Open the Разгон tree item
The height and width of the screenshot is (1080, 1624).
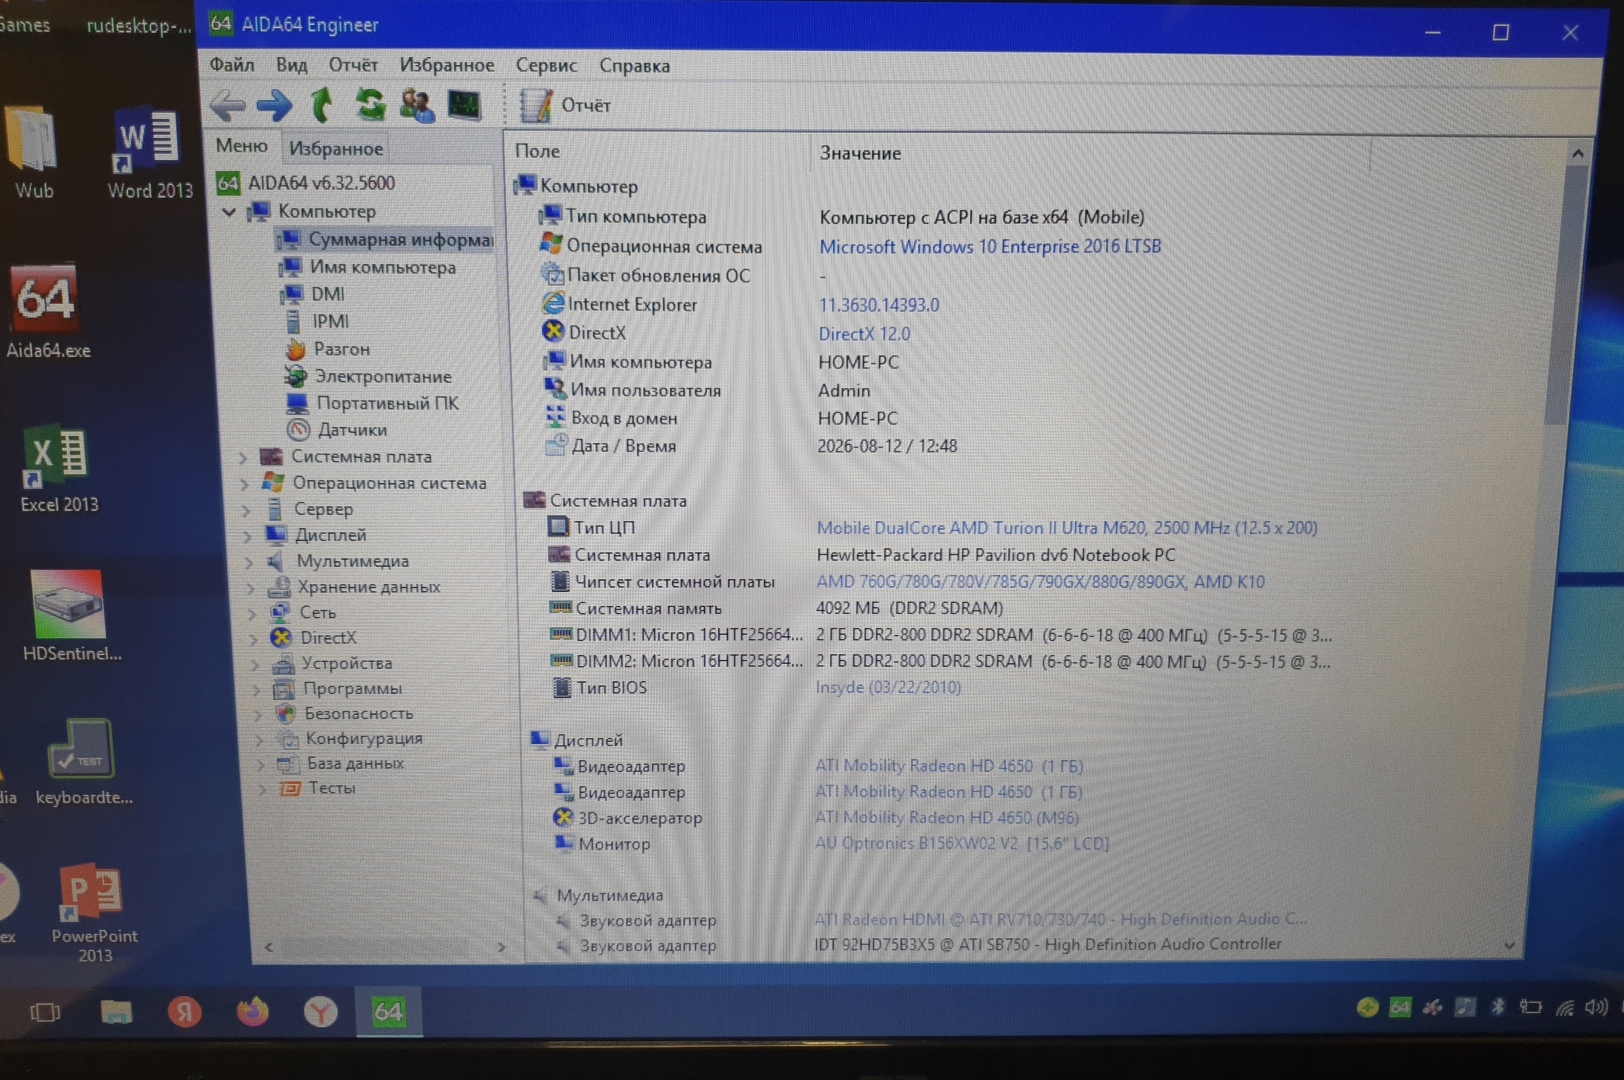(328, 349)
